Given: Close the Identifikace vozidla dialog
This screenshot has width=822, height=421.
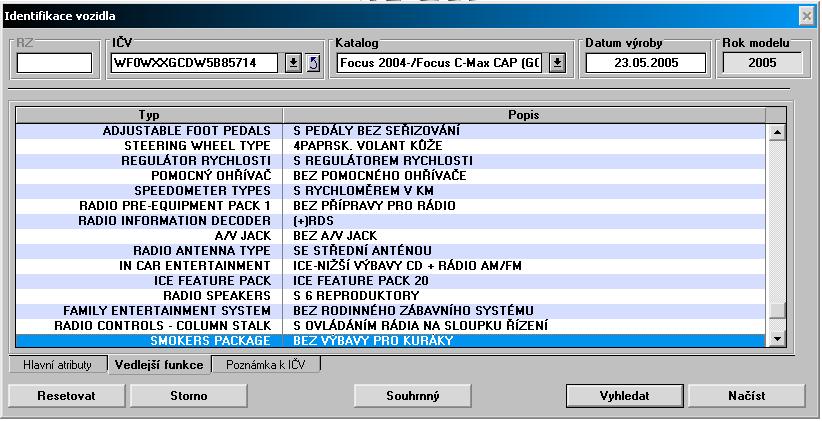Looking at the screenshot, I should coord(806,17).
